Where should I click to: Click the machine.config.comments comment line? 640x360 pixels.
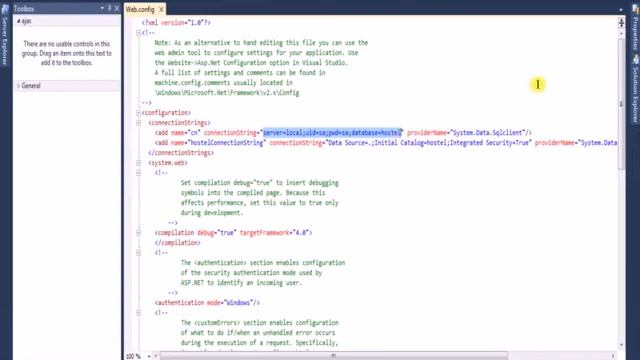click(x=223, y=83)
